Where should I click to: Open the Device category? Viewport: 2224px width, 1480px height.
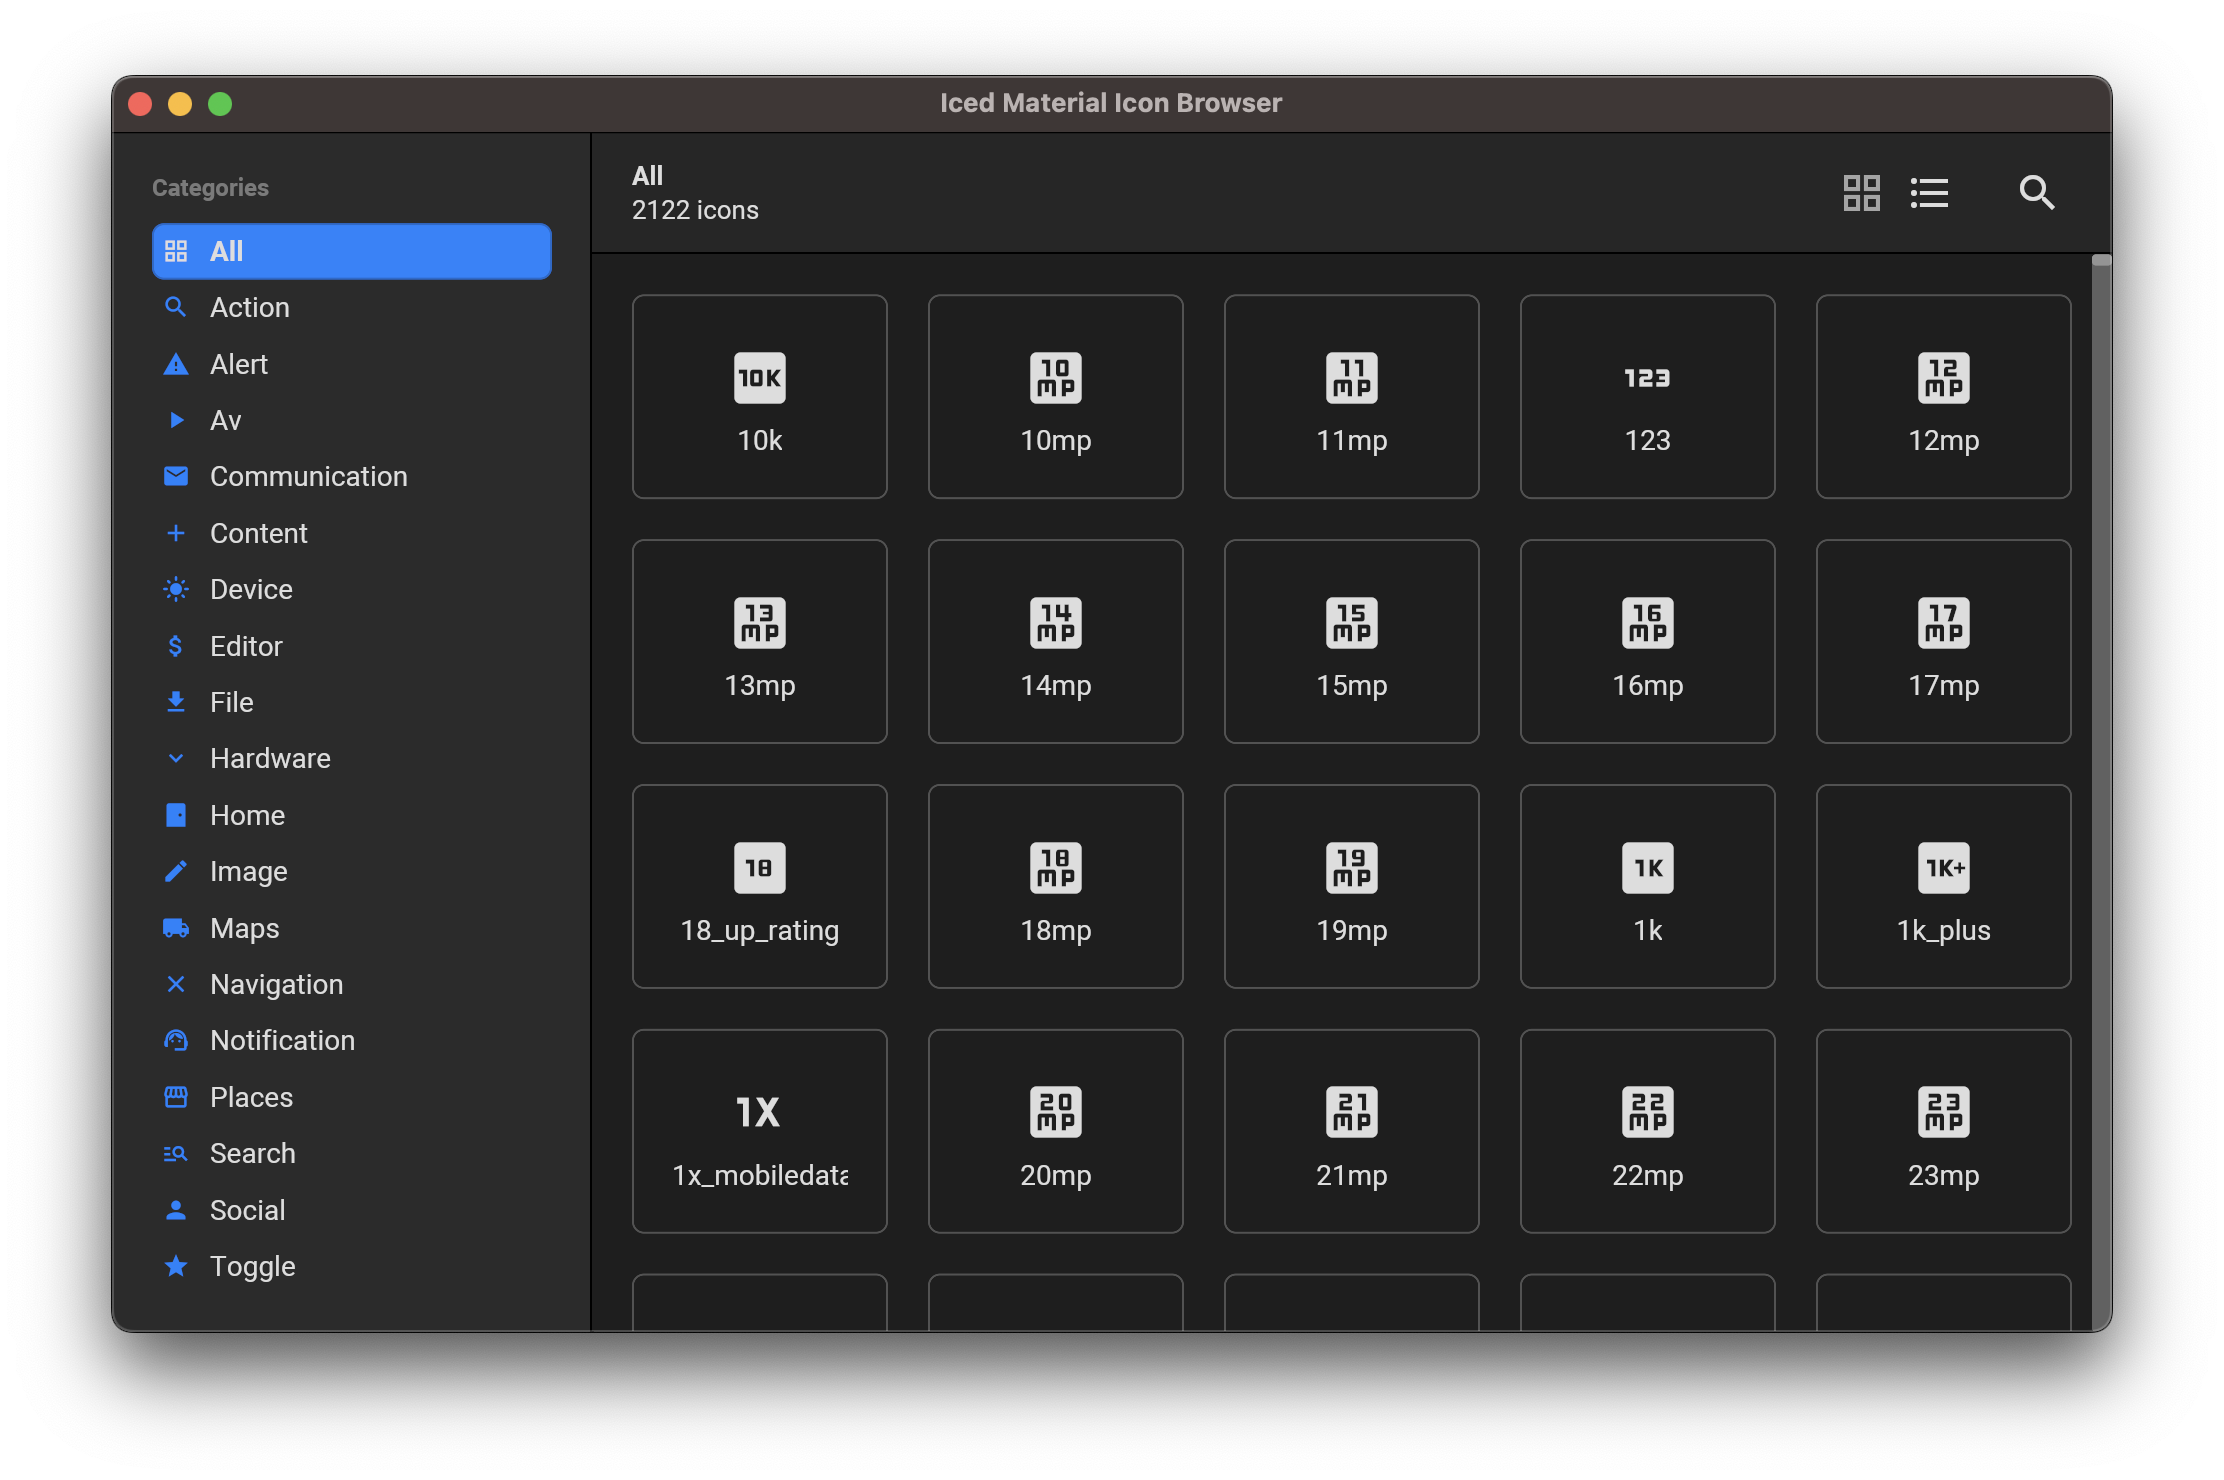coord(352,589)
